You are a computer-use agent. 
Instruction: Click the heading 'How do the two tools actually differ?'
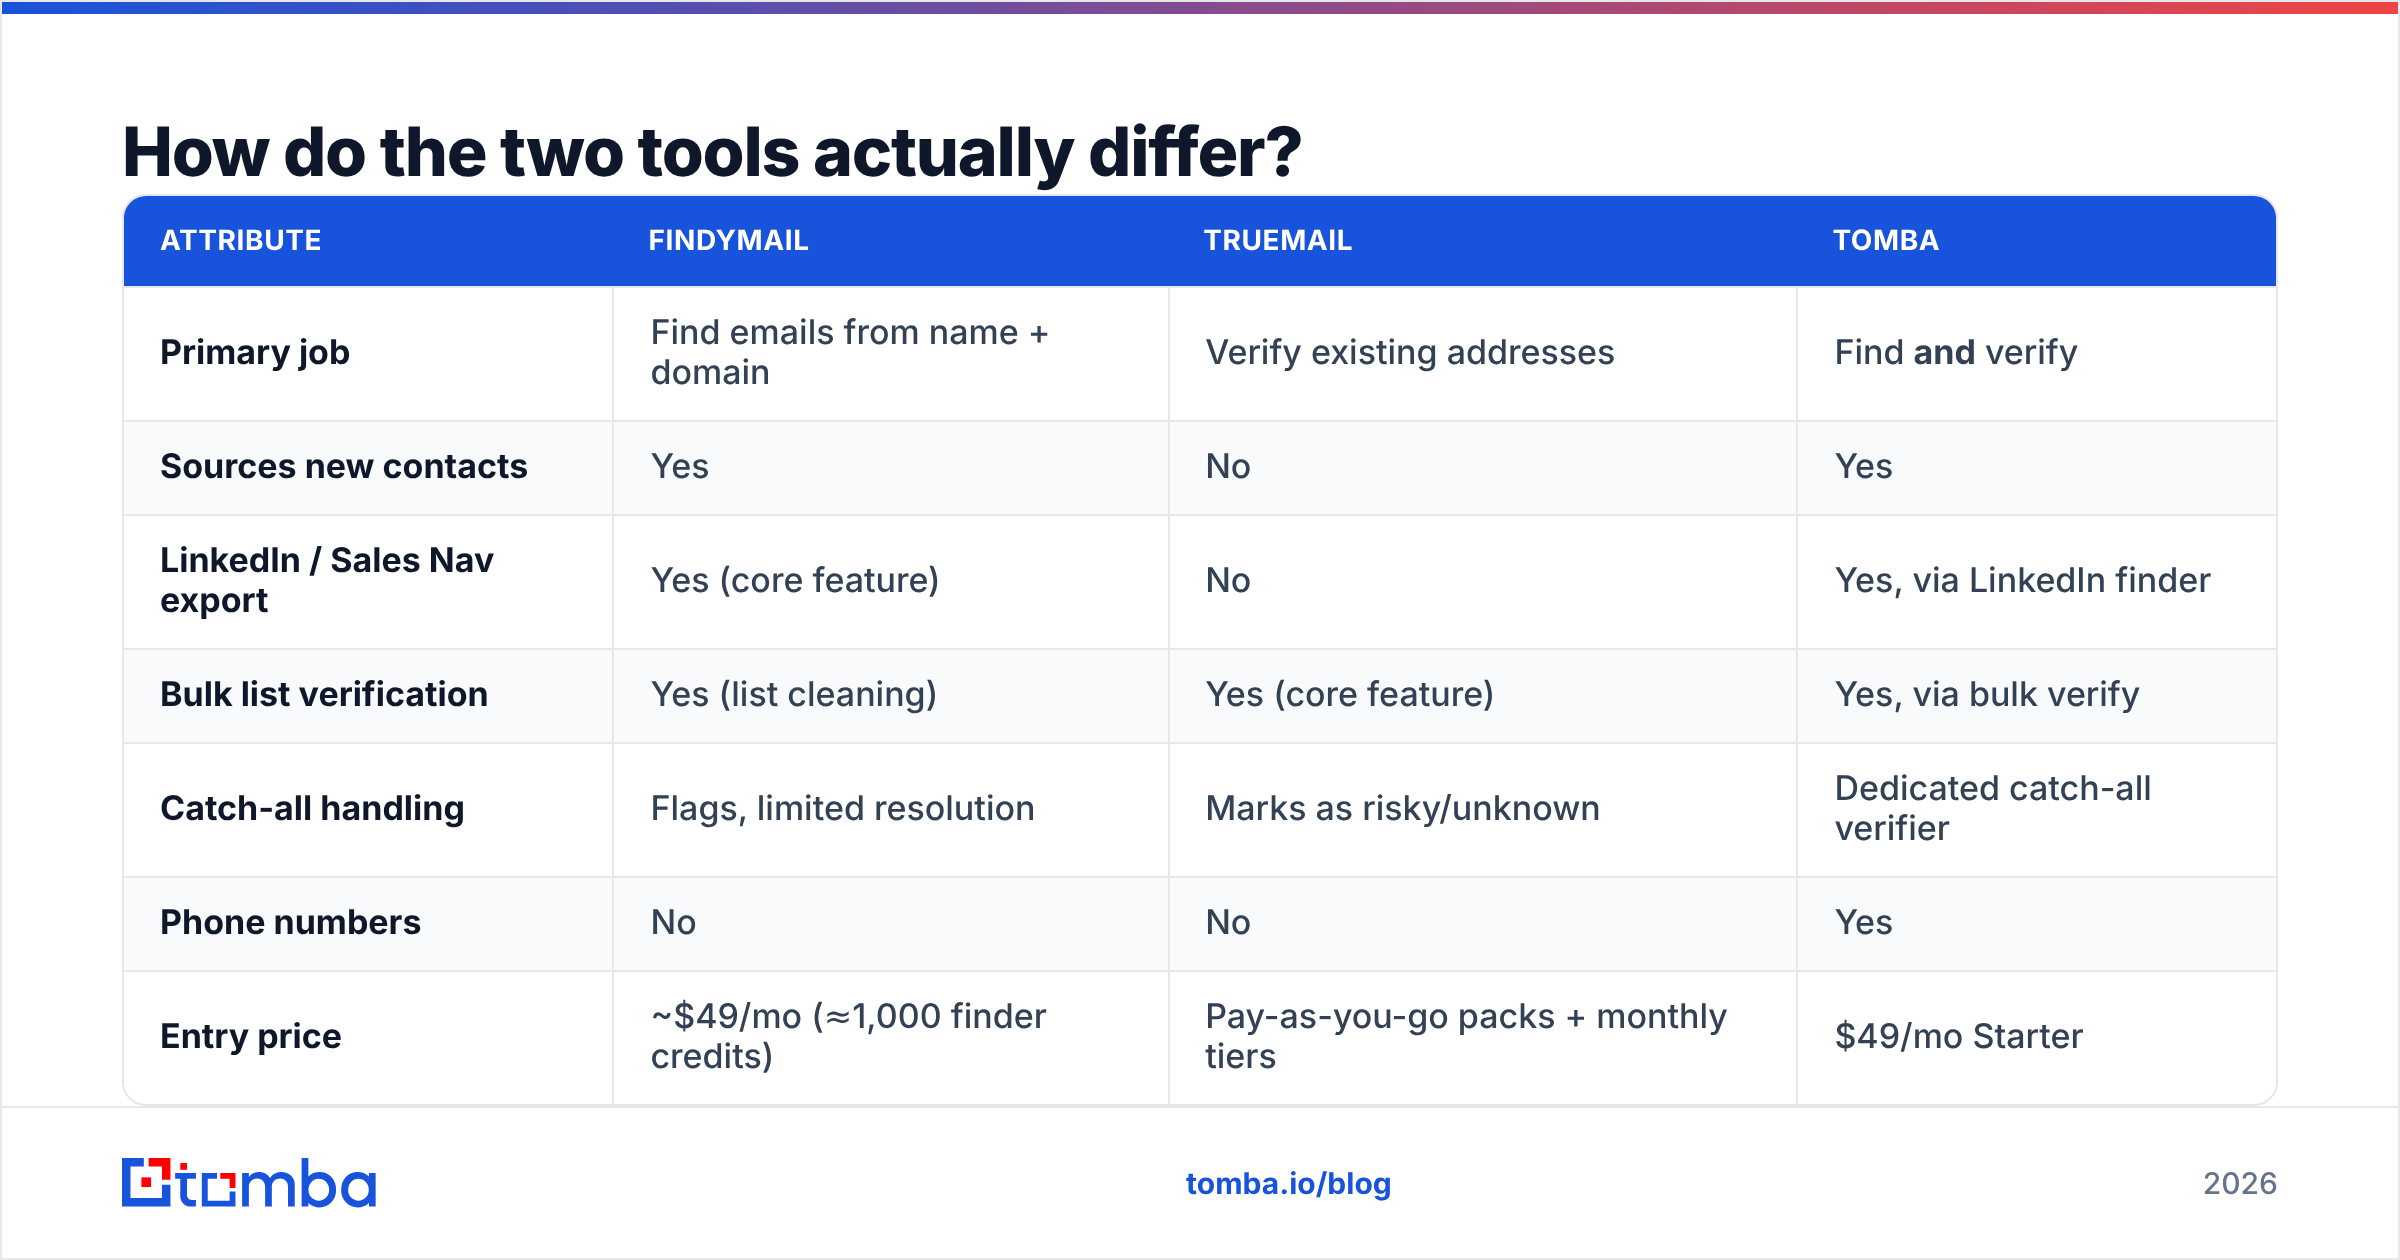tap(712, 153)
